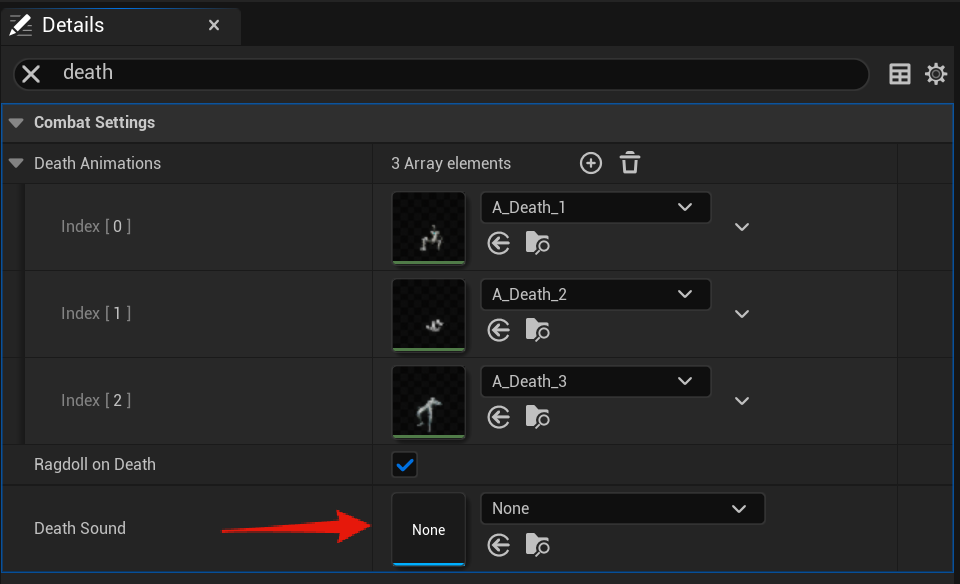Browse to A_Death_3 in Content Browser

538,417
